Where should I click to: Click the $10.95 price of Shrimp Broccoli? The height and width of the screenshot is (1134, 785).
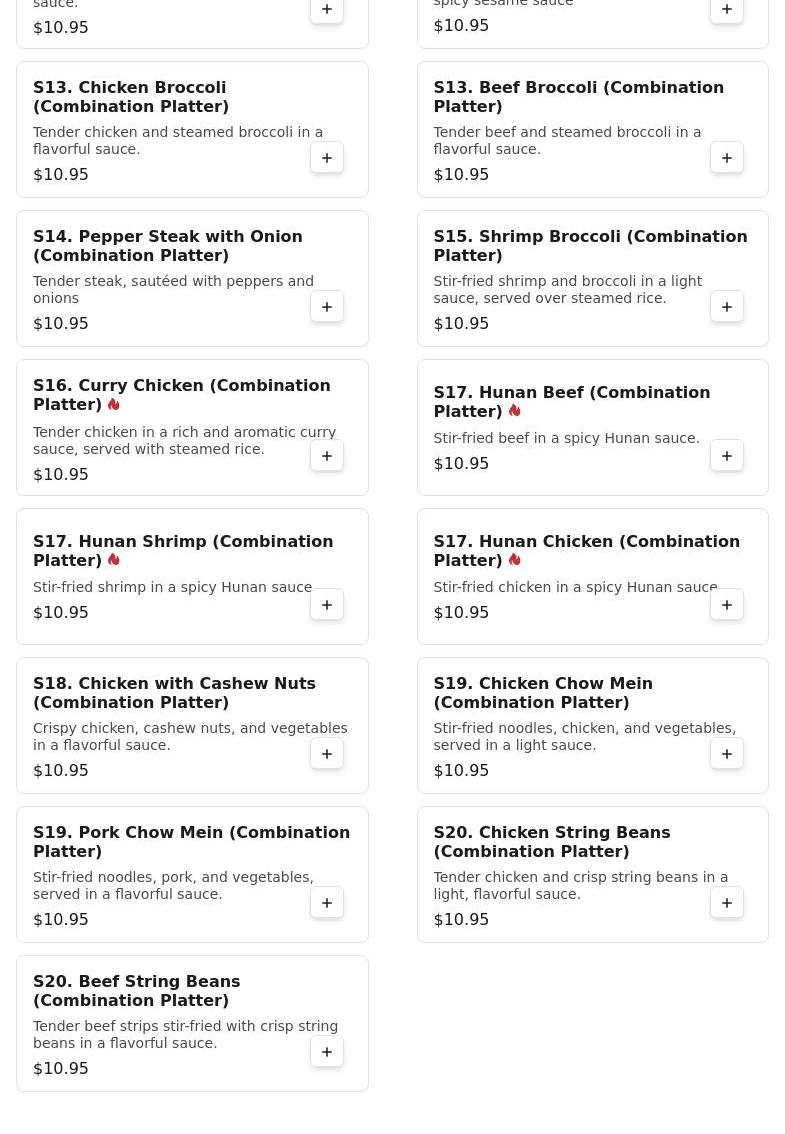click(461, 323)
